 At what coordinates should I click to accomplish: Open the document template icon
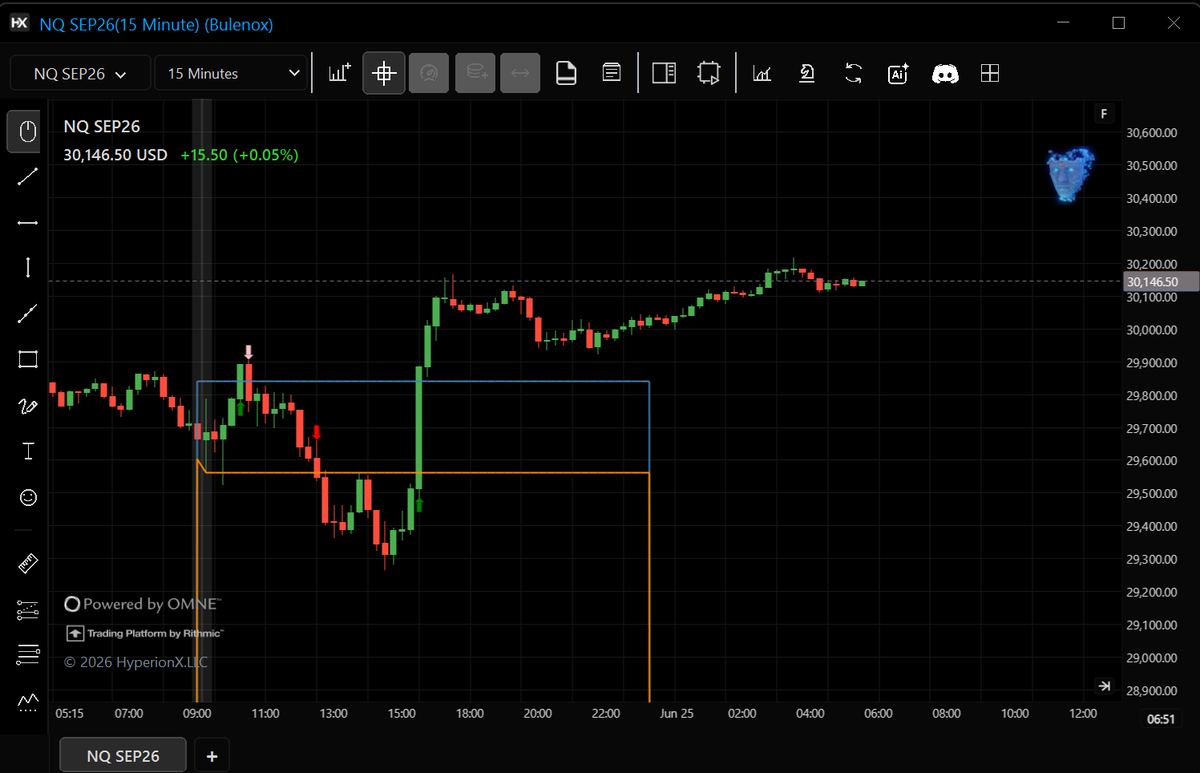pyautogui.click(x=566, y=73)
